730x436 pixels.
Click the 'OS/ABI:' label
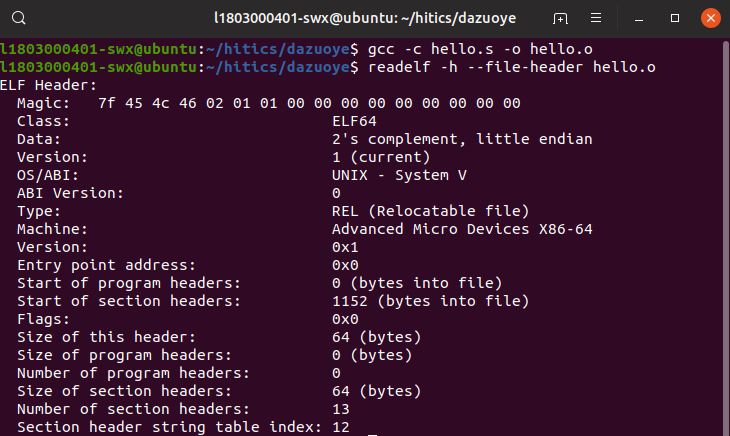[48, 175]
